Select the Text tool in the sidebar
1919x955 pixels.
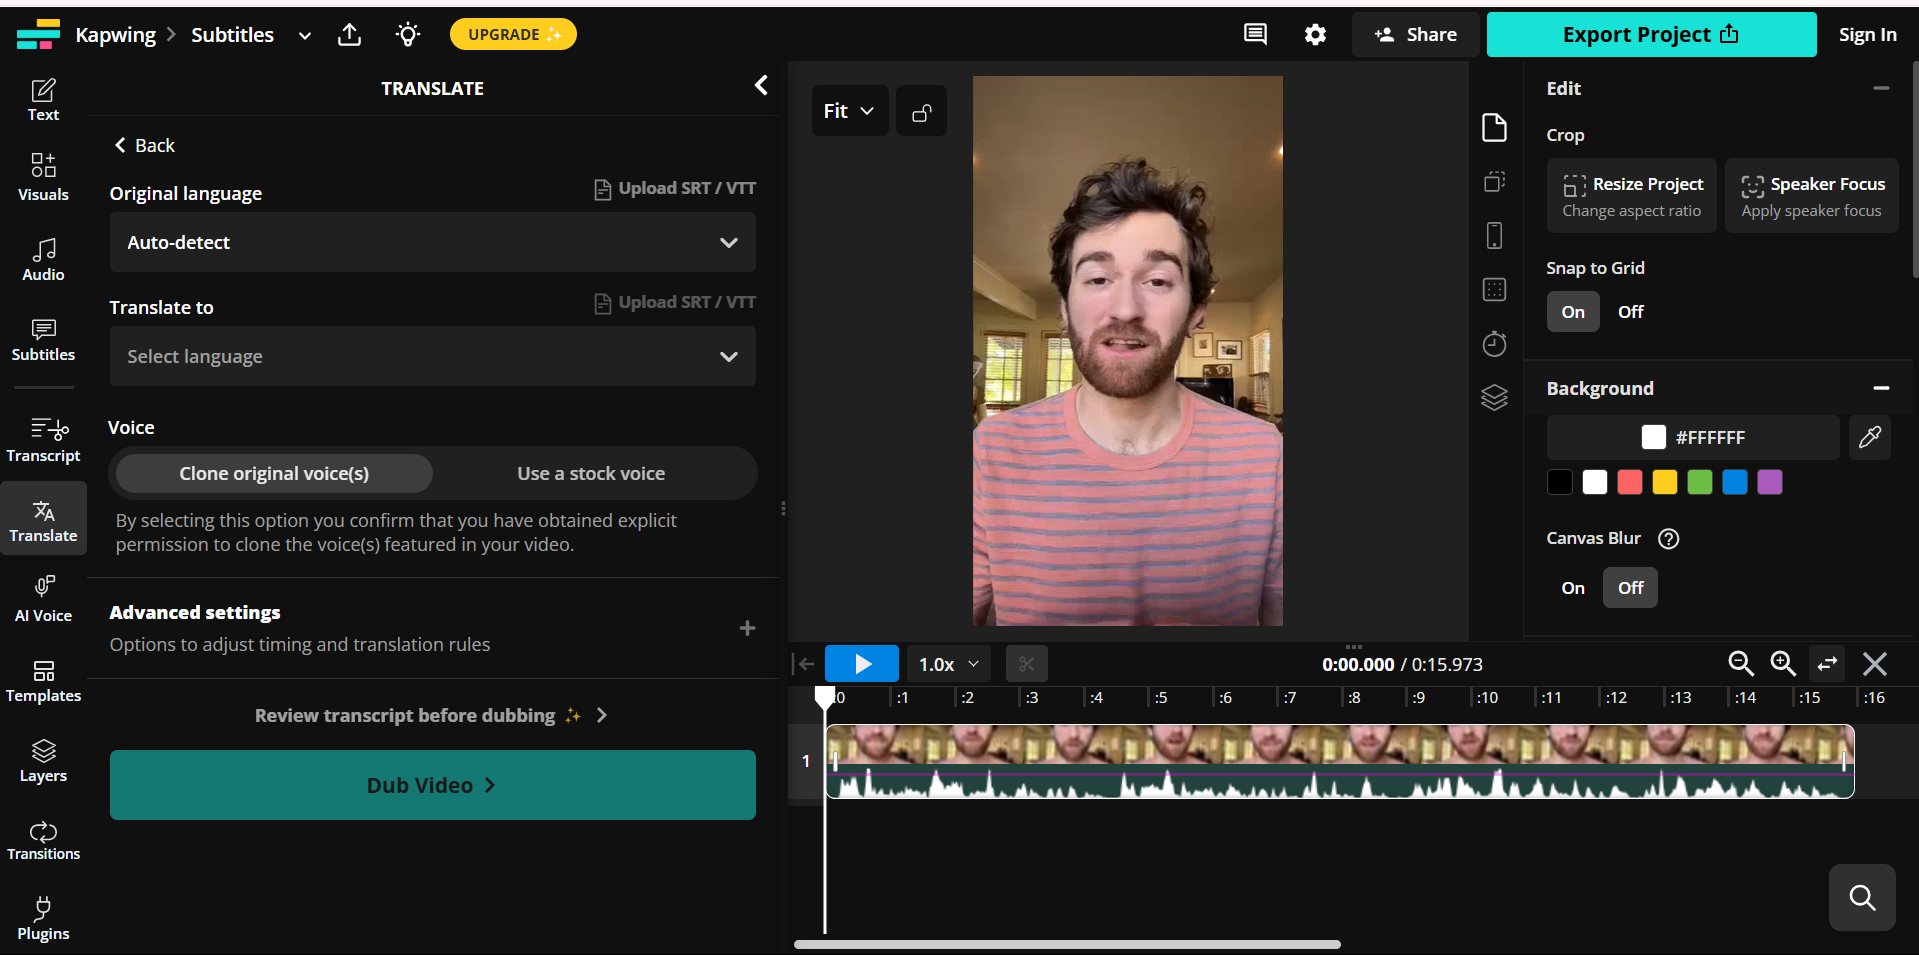click(42, 97)
